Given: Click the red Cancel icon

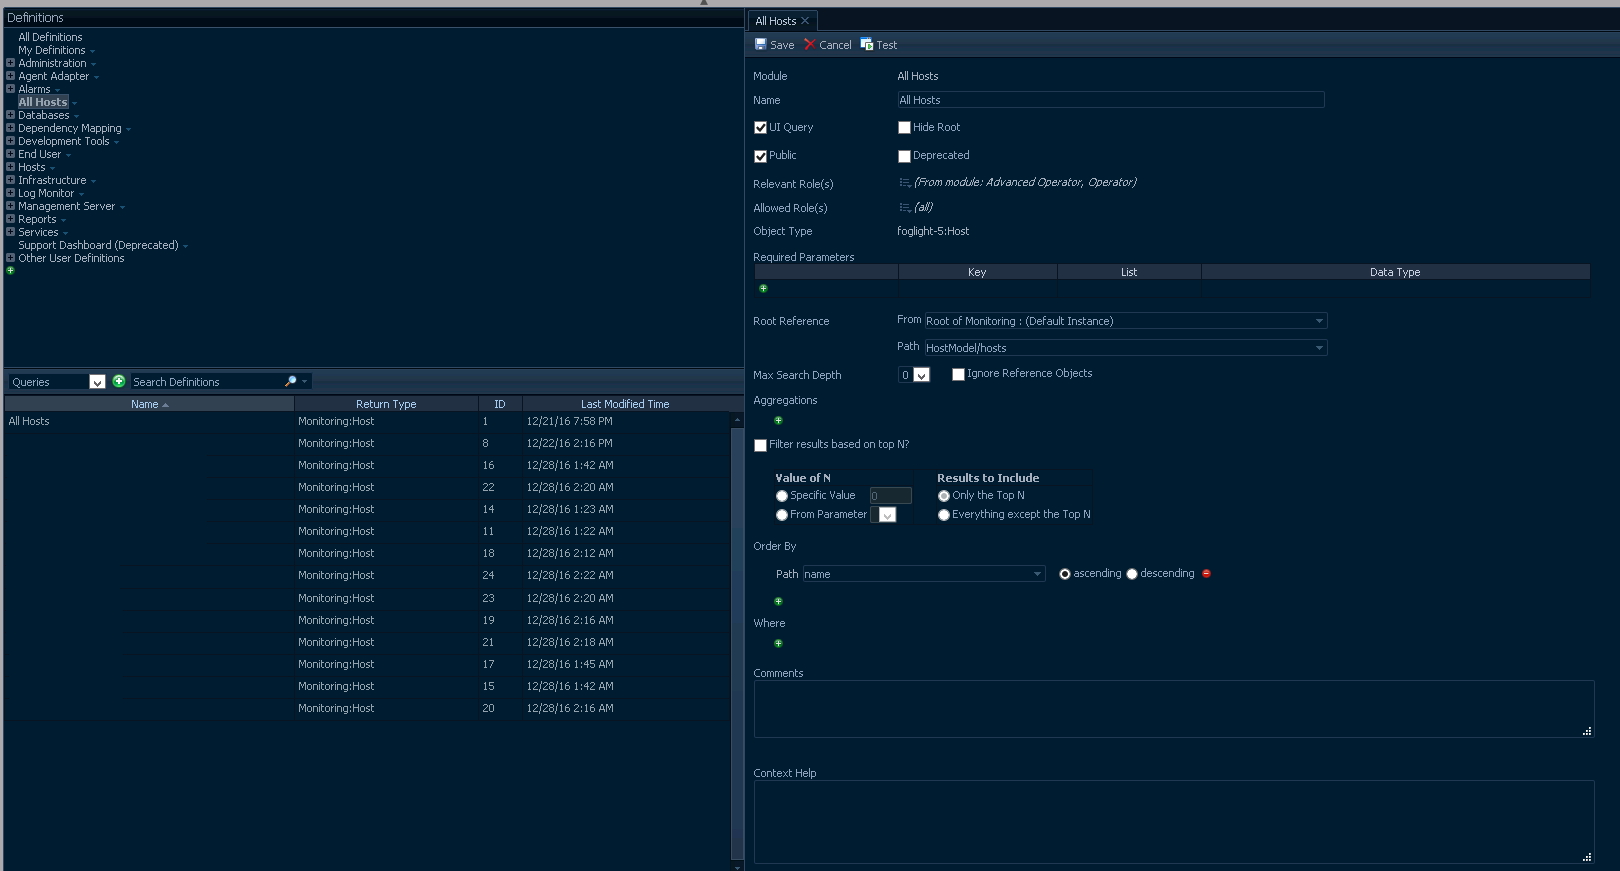Looking at the screenshot, I should pyautogui.click(x=810, y=44).
